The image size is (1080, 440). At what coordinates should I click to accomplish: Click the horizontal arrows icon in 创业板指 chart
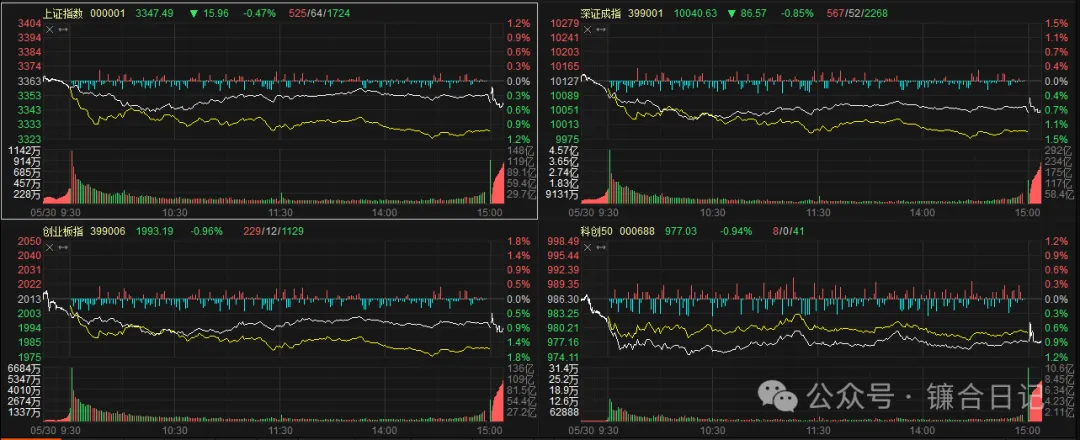[x=63, y=249]
